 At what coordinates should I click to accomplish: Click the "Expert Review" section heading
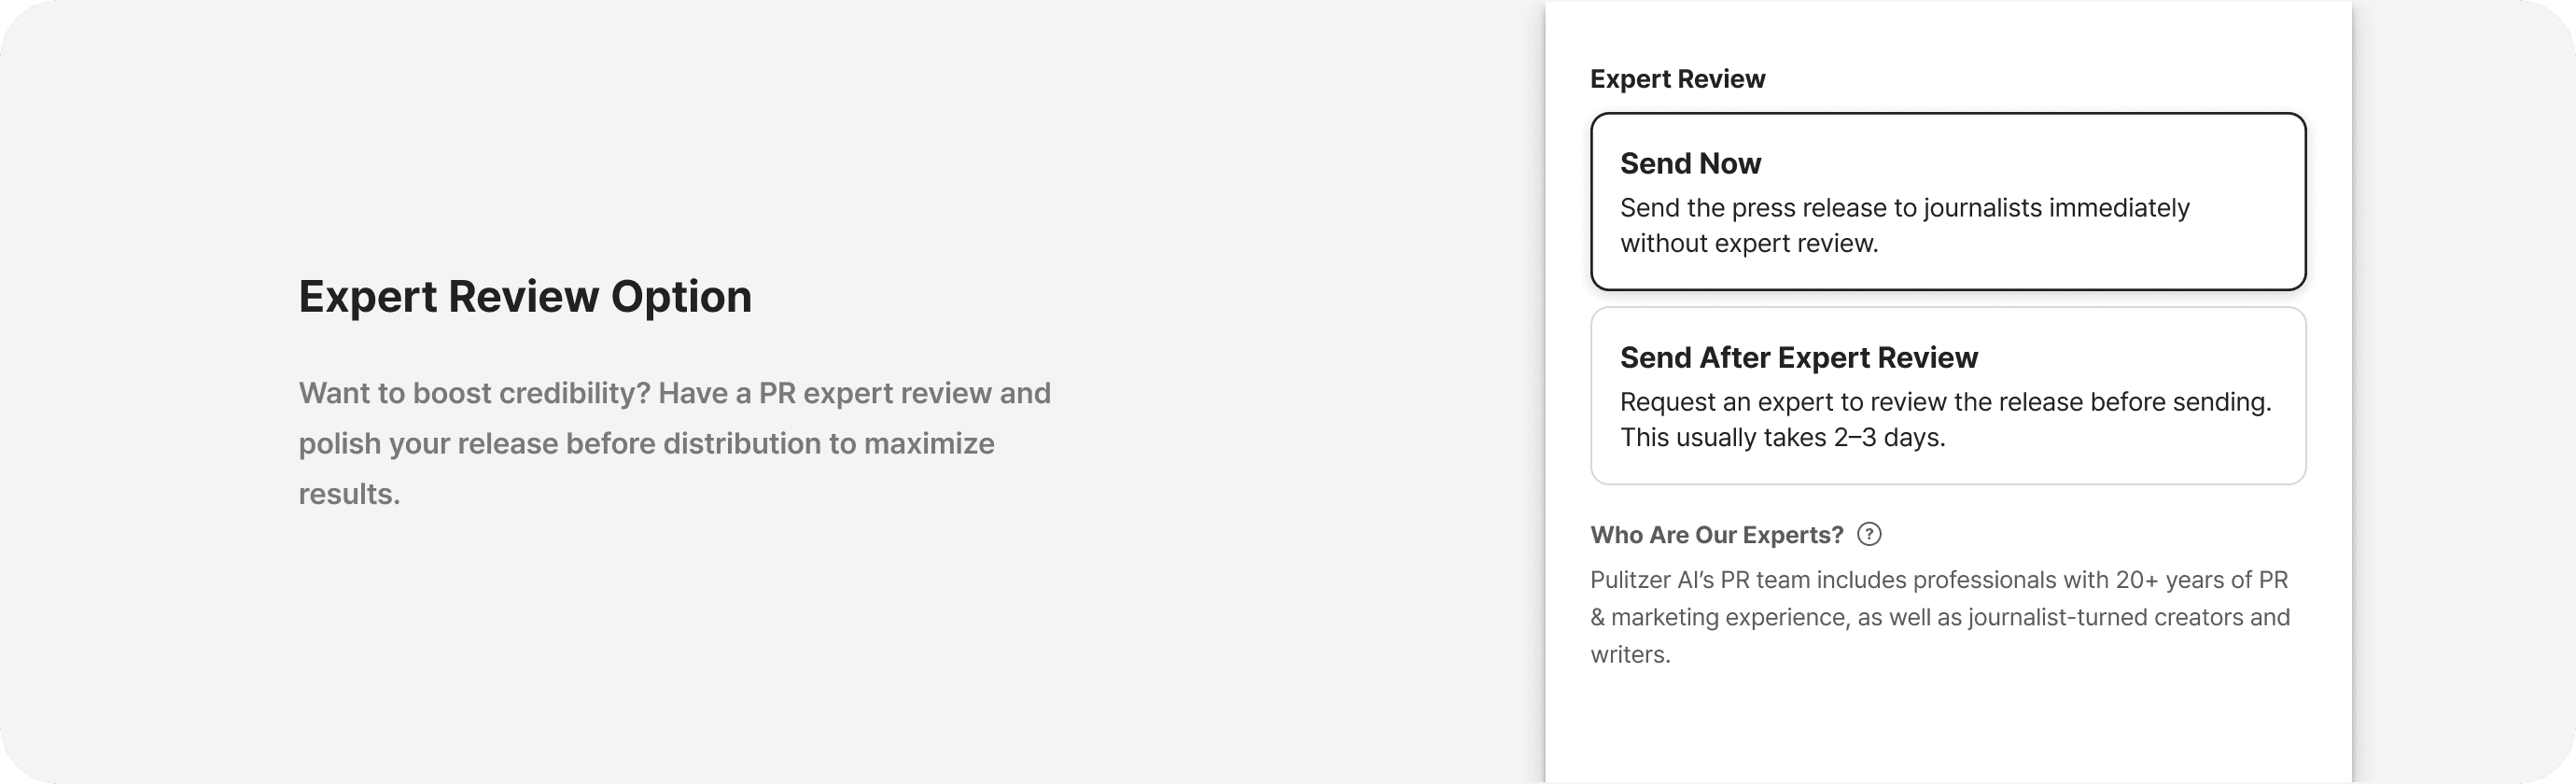pos(1677,79)
